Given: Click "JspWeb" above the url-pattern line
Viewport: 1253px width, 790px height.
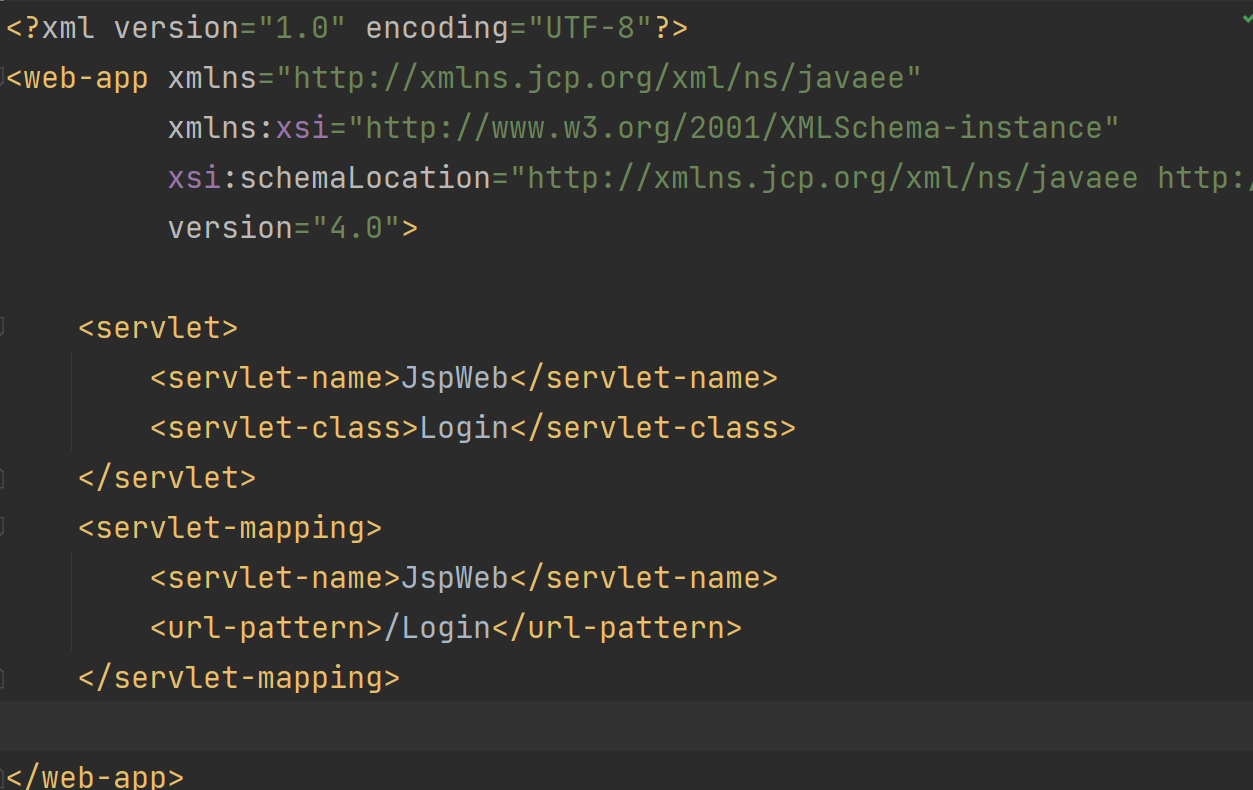Looking at the screenshot, I should click(x=455, y=578).
